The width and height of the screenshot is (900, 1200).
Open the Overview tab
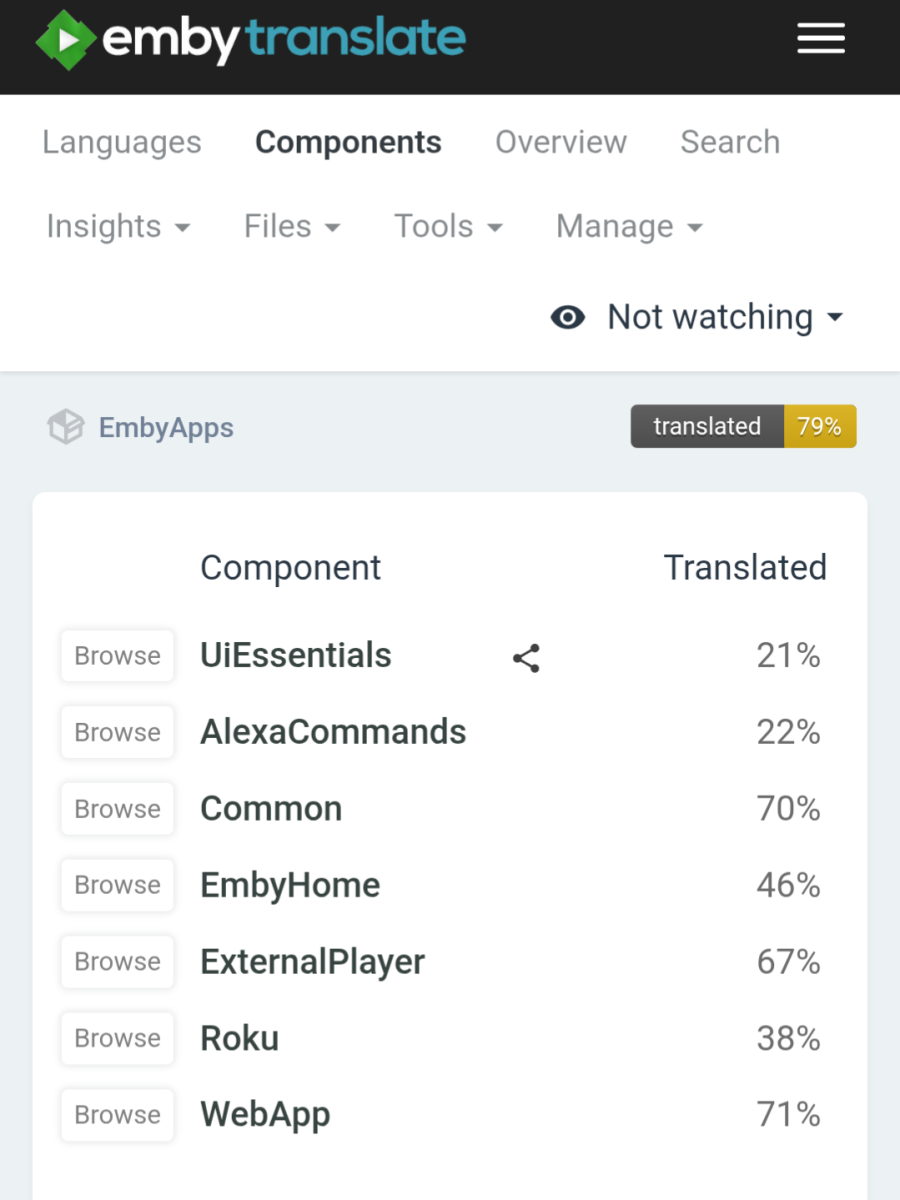click(560, 143)
